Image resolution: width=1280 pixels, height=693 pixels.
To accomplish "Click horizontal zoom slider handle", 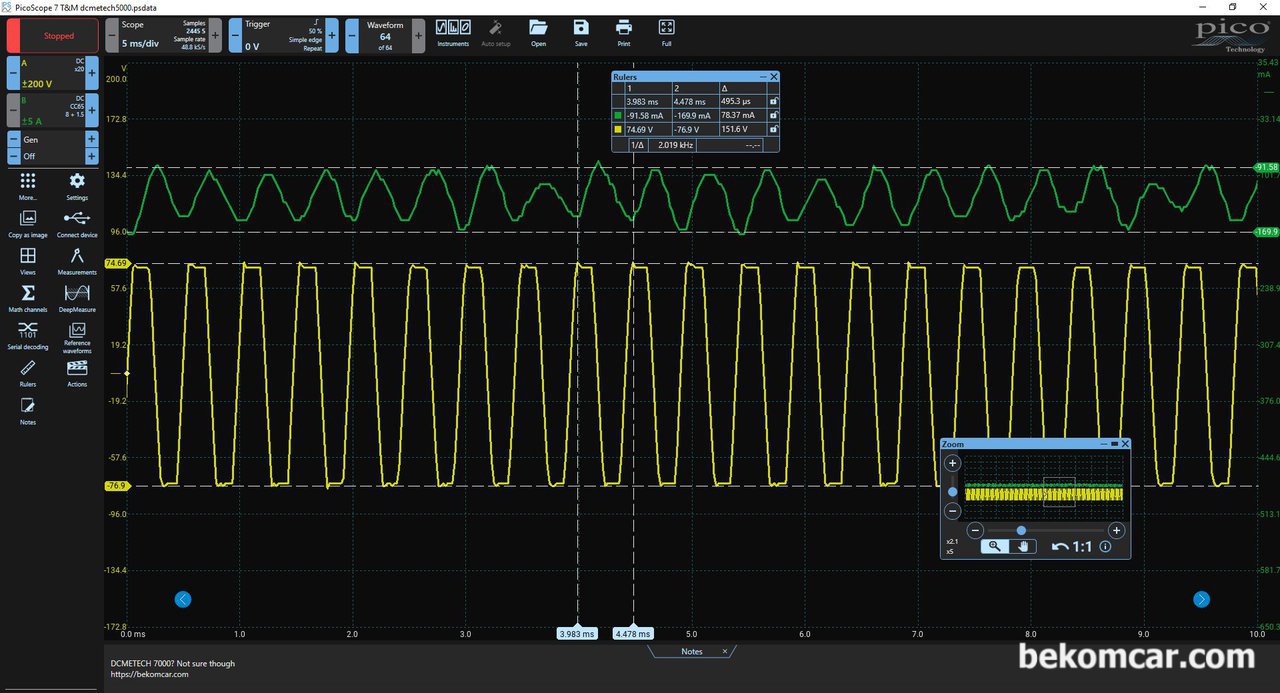I will [x=1021, y=530].
